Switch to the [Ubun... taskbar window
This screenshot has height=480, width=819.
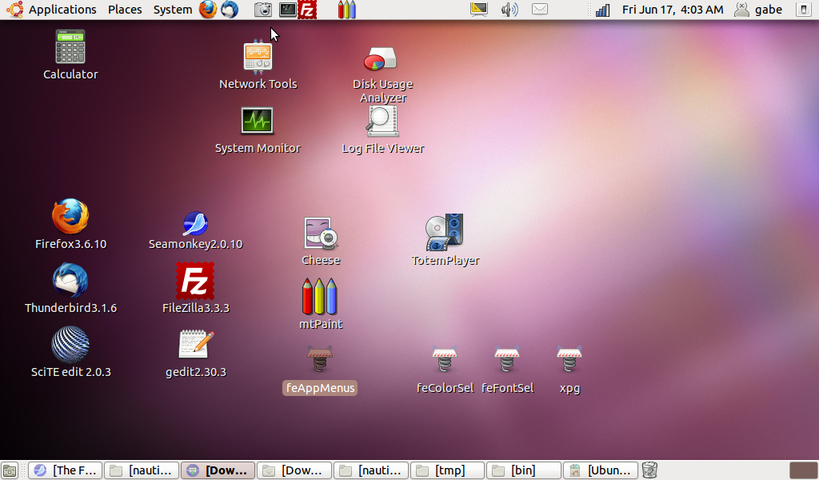pos(600,471)
